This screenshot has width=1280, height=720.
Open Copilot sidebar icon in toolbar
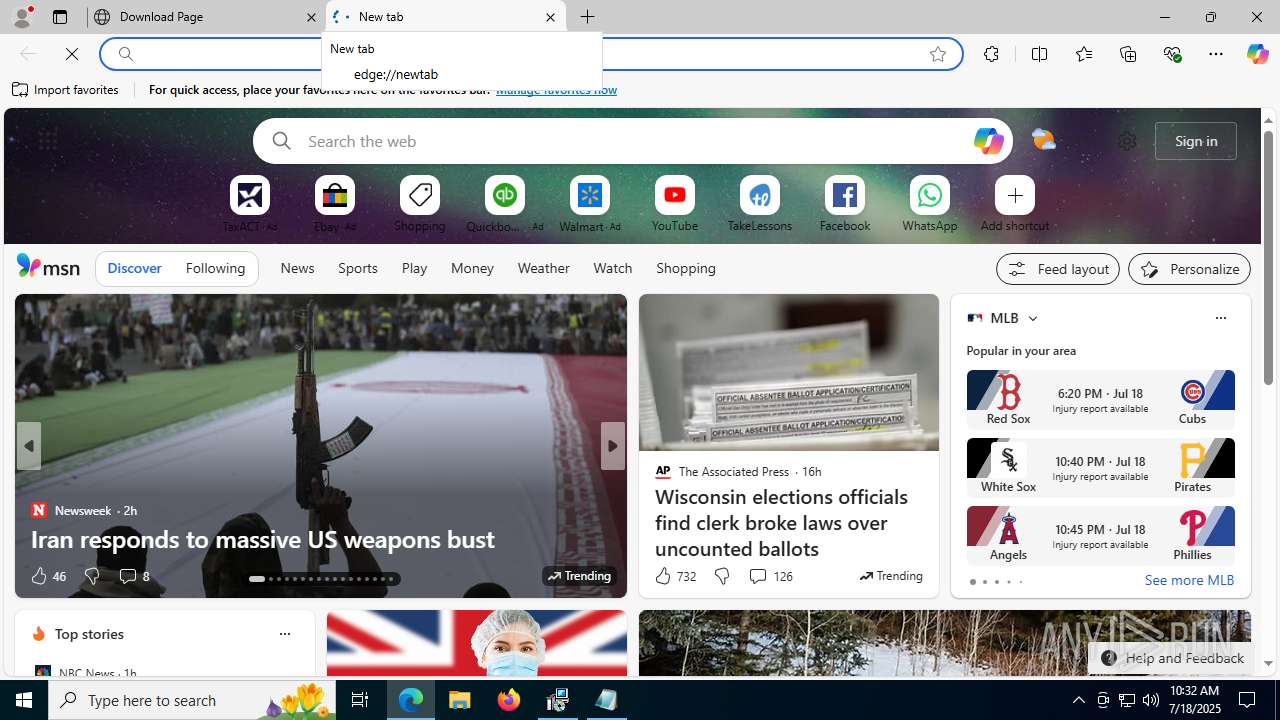click(1257, 54)
